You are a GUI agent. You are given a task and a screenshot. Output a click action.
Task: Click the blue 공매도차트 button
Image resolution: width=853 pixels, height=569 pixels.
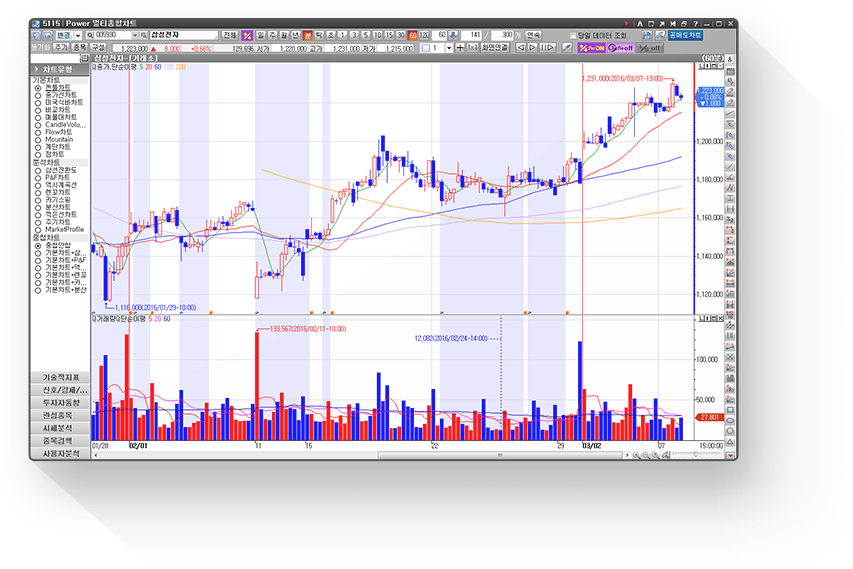[685, 35]
